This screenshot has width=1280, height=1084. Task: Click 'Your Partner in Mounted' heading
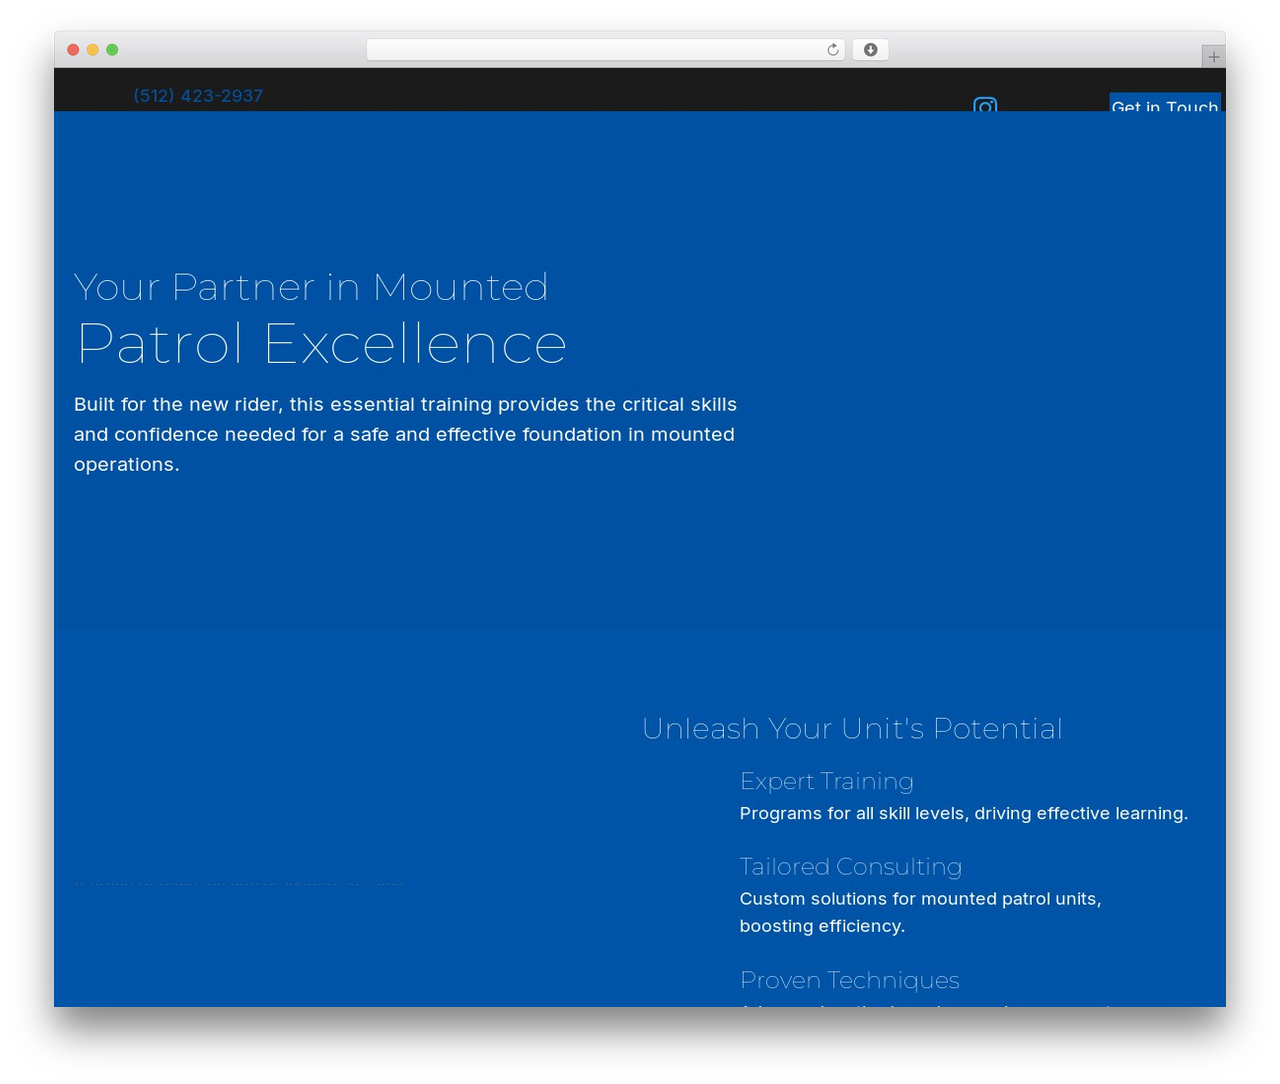311,287
